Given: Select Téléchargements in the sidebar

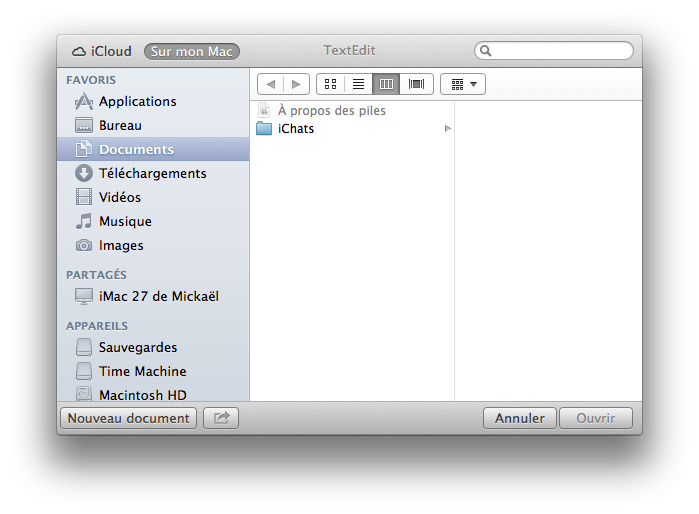Looking at the screenshot, I should point(152,173).
